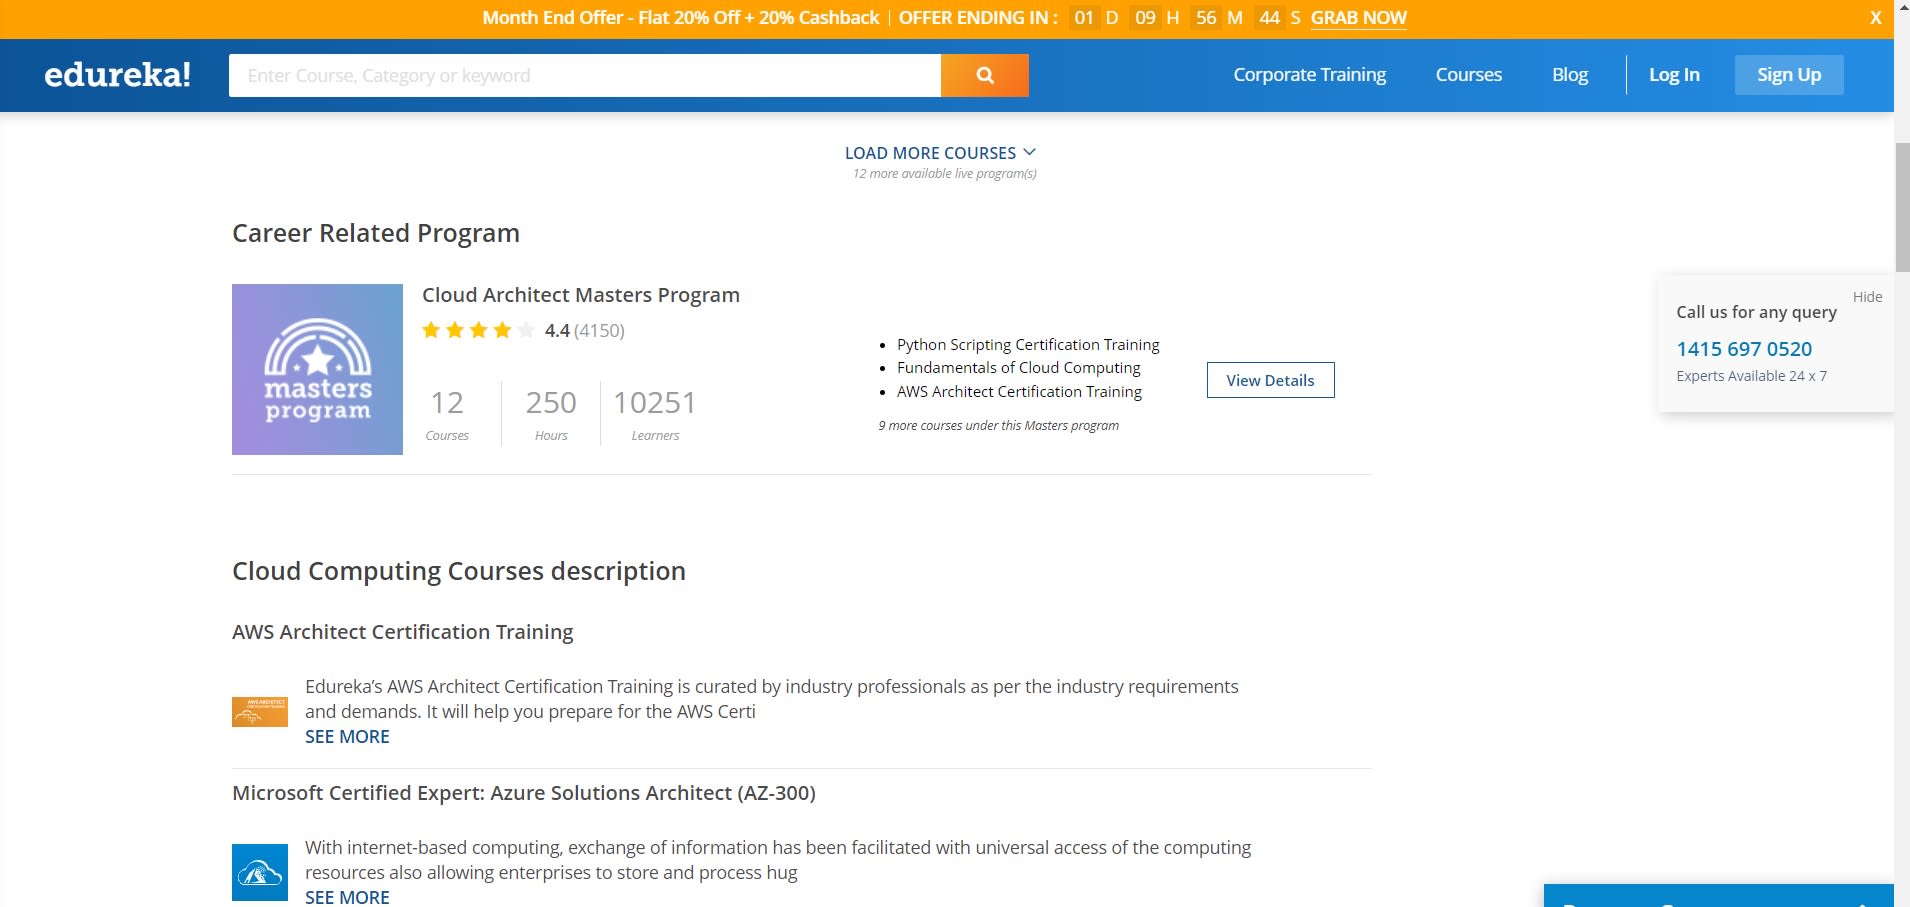Click the '10251 Learners' stat
Image resolution: width=1910 pixels, height=907 pixels.
[655, 414]
